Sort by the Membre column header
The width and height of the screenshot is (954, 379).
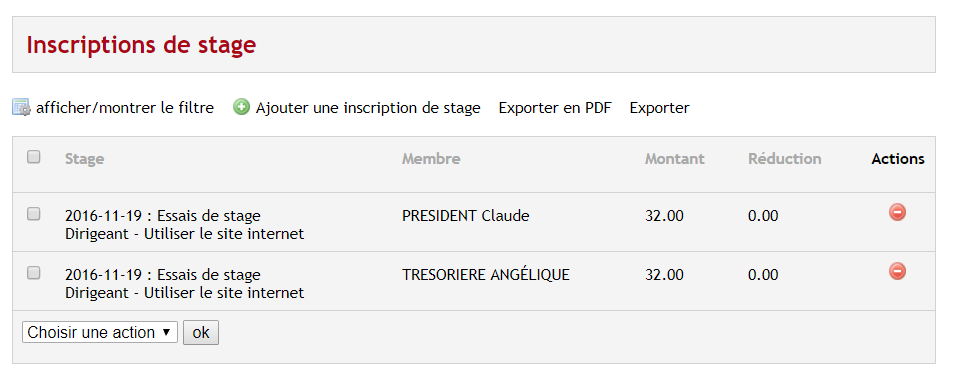[431, 159]
